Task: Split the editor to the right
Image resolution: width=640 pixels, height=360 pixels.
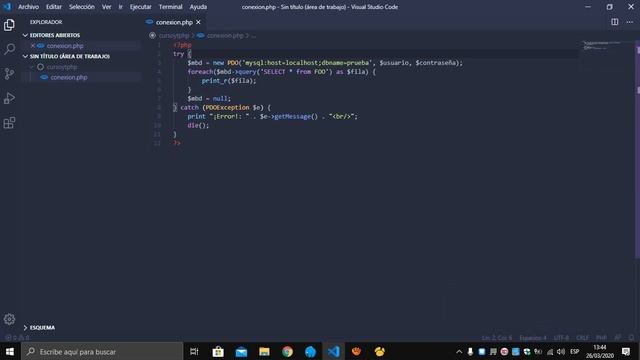Action: point(614,22)
